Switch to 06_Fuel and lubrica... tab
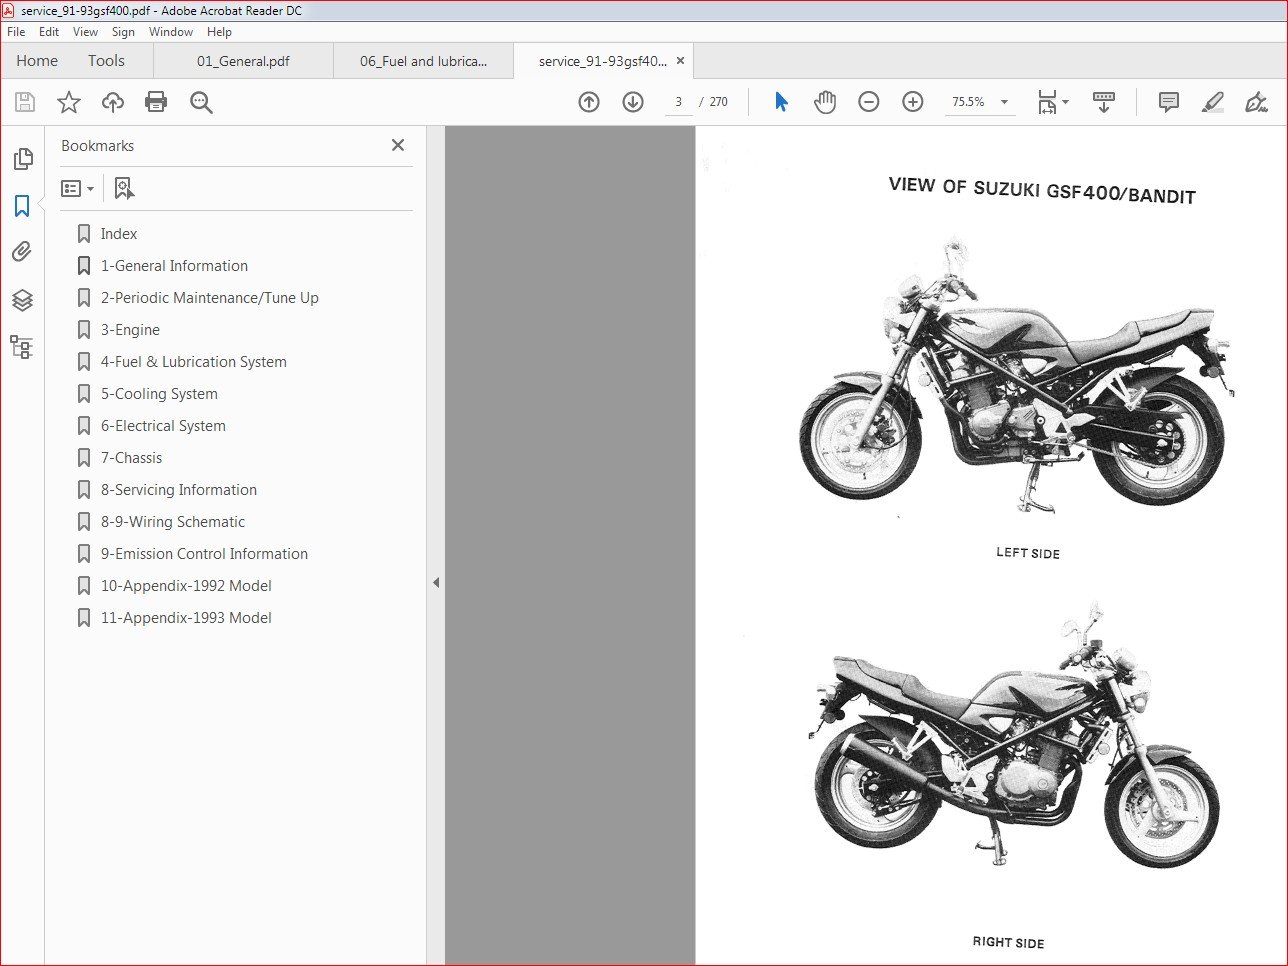This screenshot has width=1288, height=966. (423, 61)
